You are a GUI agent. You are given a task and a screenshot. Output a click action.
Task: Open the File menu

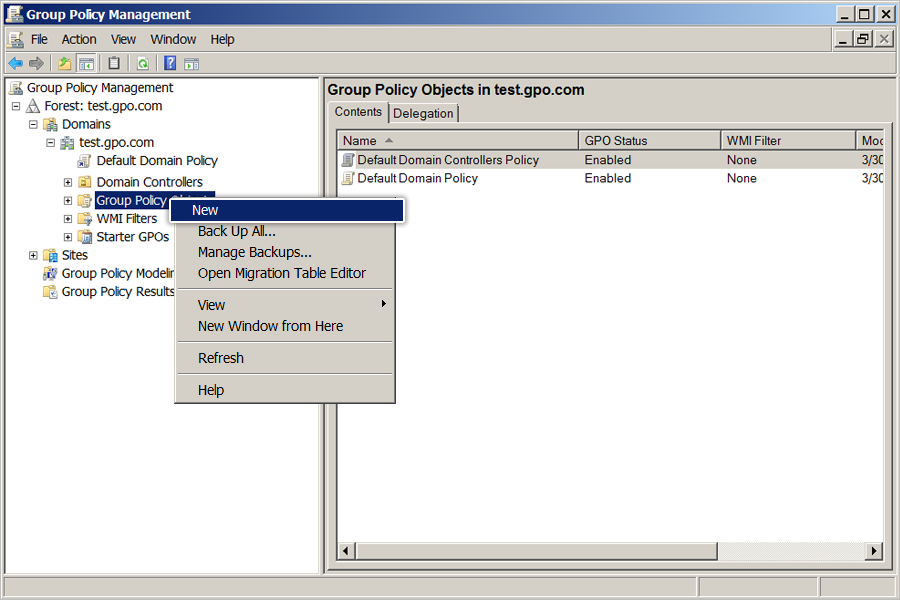39,40
